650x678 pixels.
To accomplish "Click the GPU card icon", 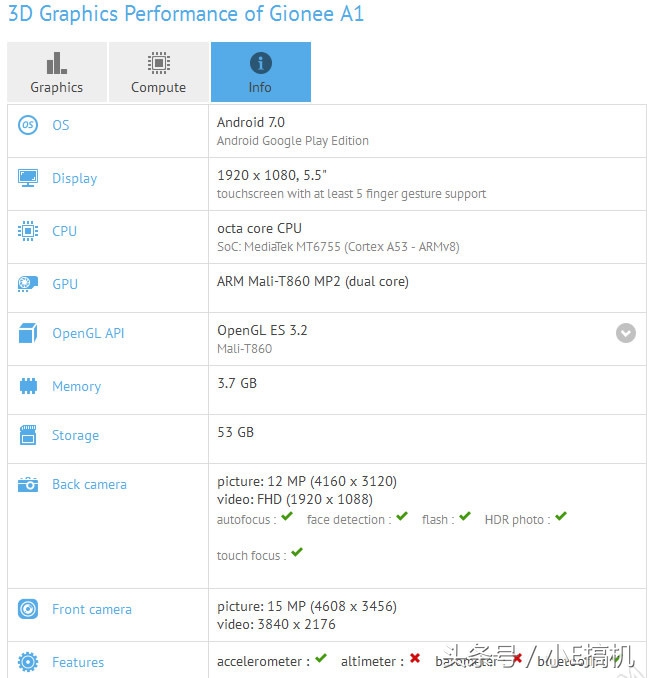I will (x=28, y=284).
